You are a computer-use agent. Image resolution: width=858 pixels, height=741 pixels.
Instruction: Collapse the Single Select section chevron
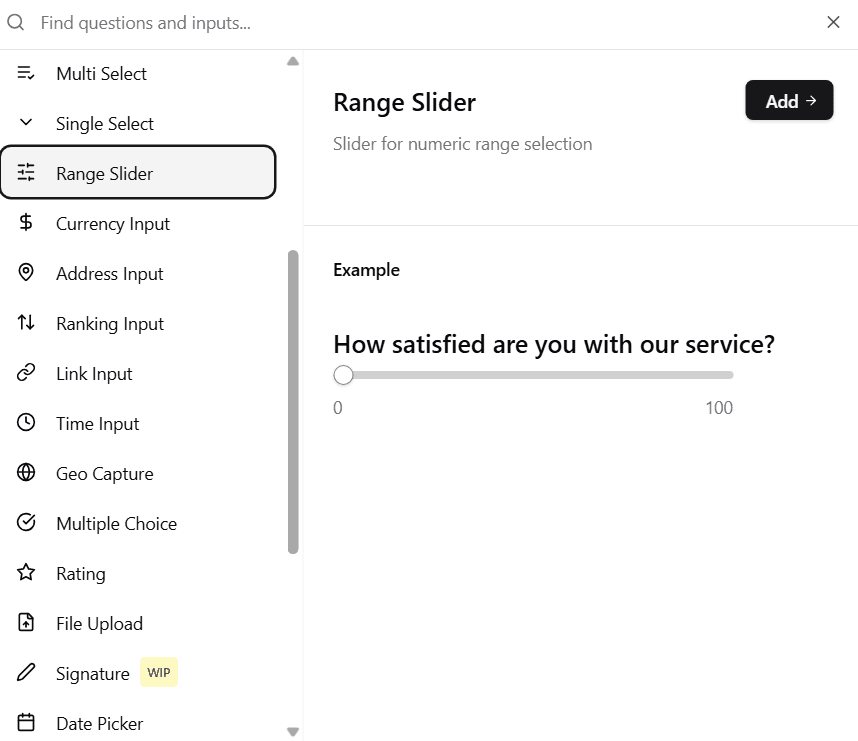point(23,123)
